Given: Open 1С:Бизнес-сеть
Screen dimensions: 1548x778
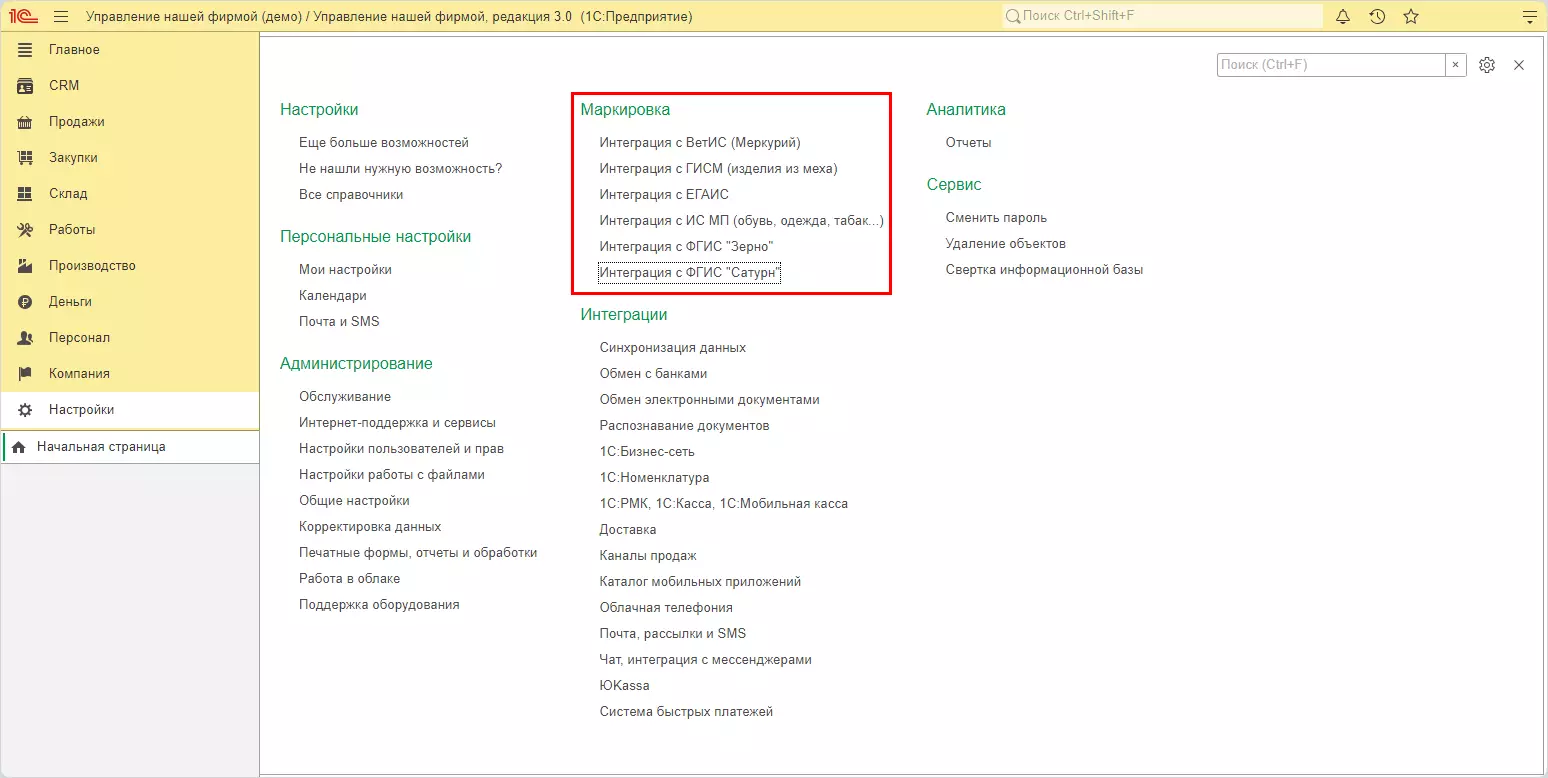Looking at the screenshot, I should [x=647, y=452].
